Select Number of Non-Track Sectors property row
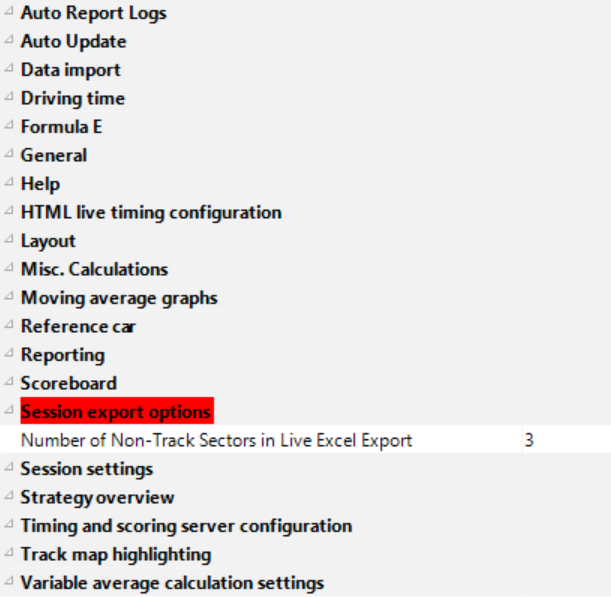This screenshot has width=611, height=597. pos(216,440)
